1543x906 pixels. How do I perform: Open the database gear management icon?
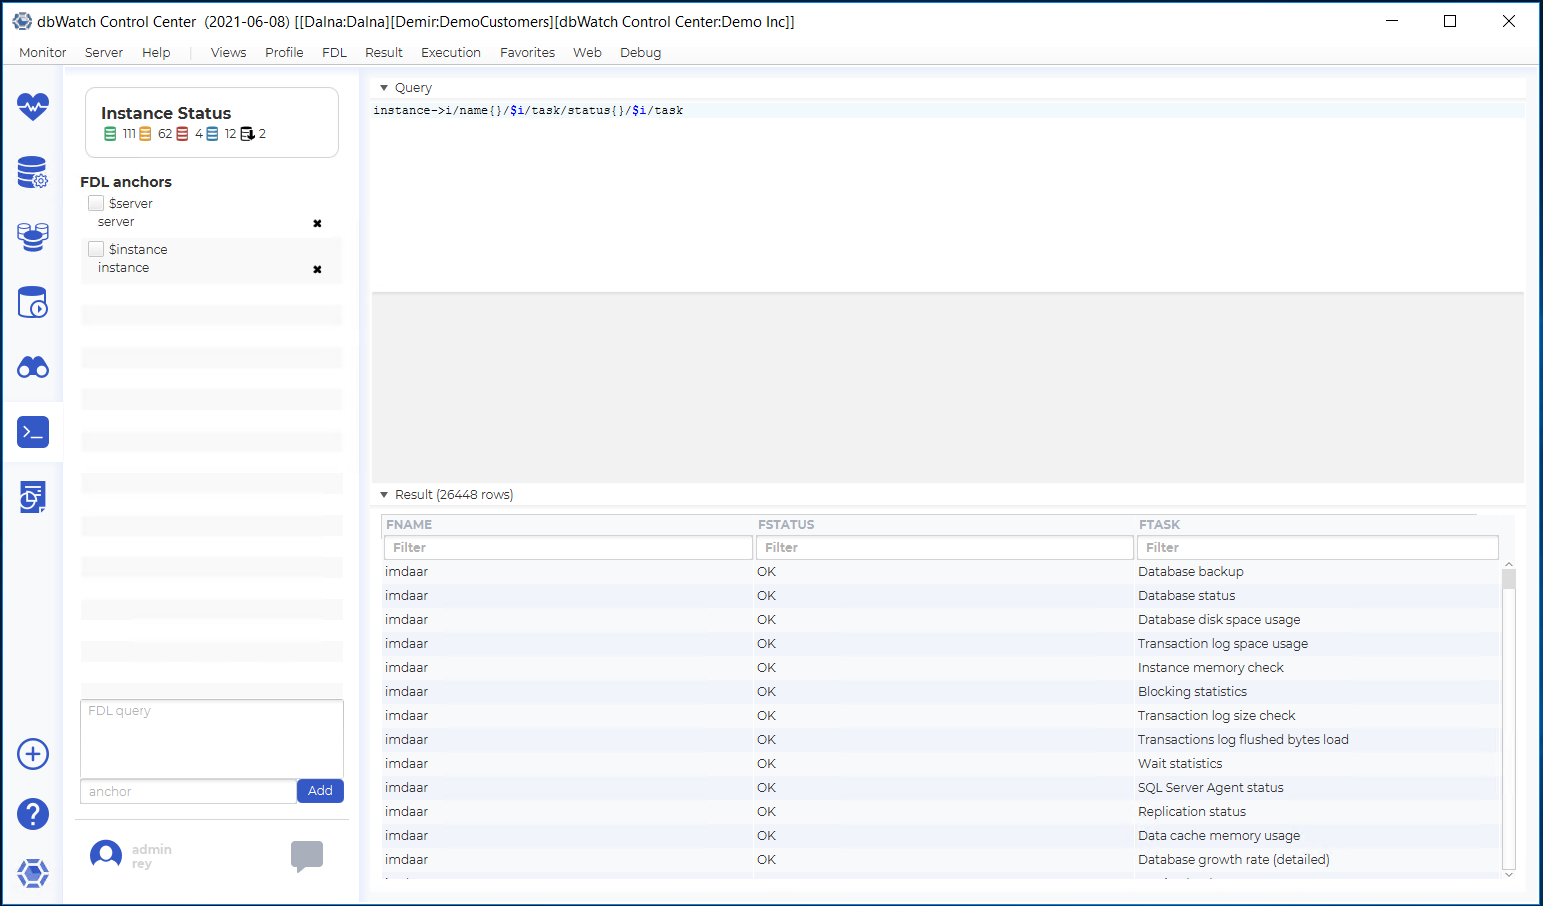point(33,172)
